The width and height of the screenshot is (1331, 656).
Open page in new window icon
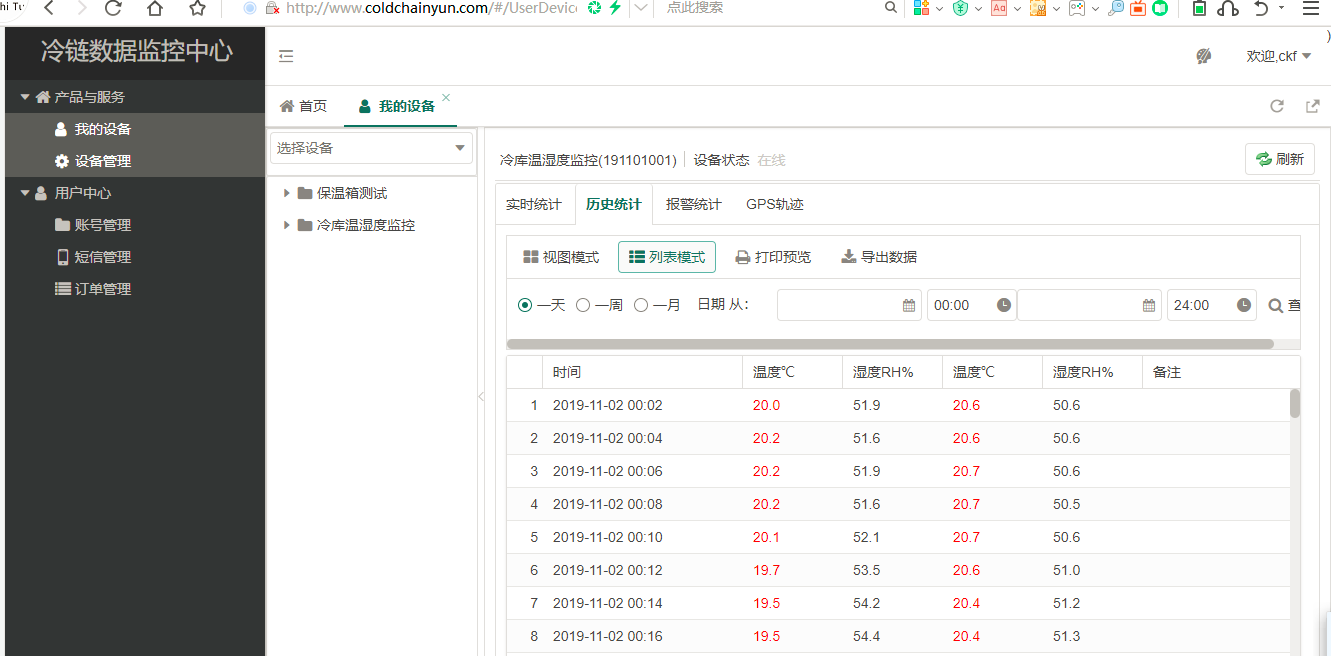pyautogui.click(x=1312, y=106)
